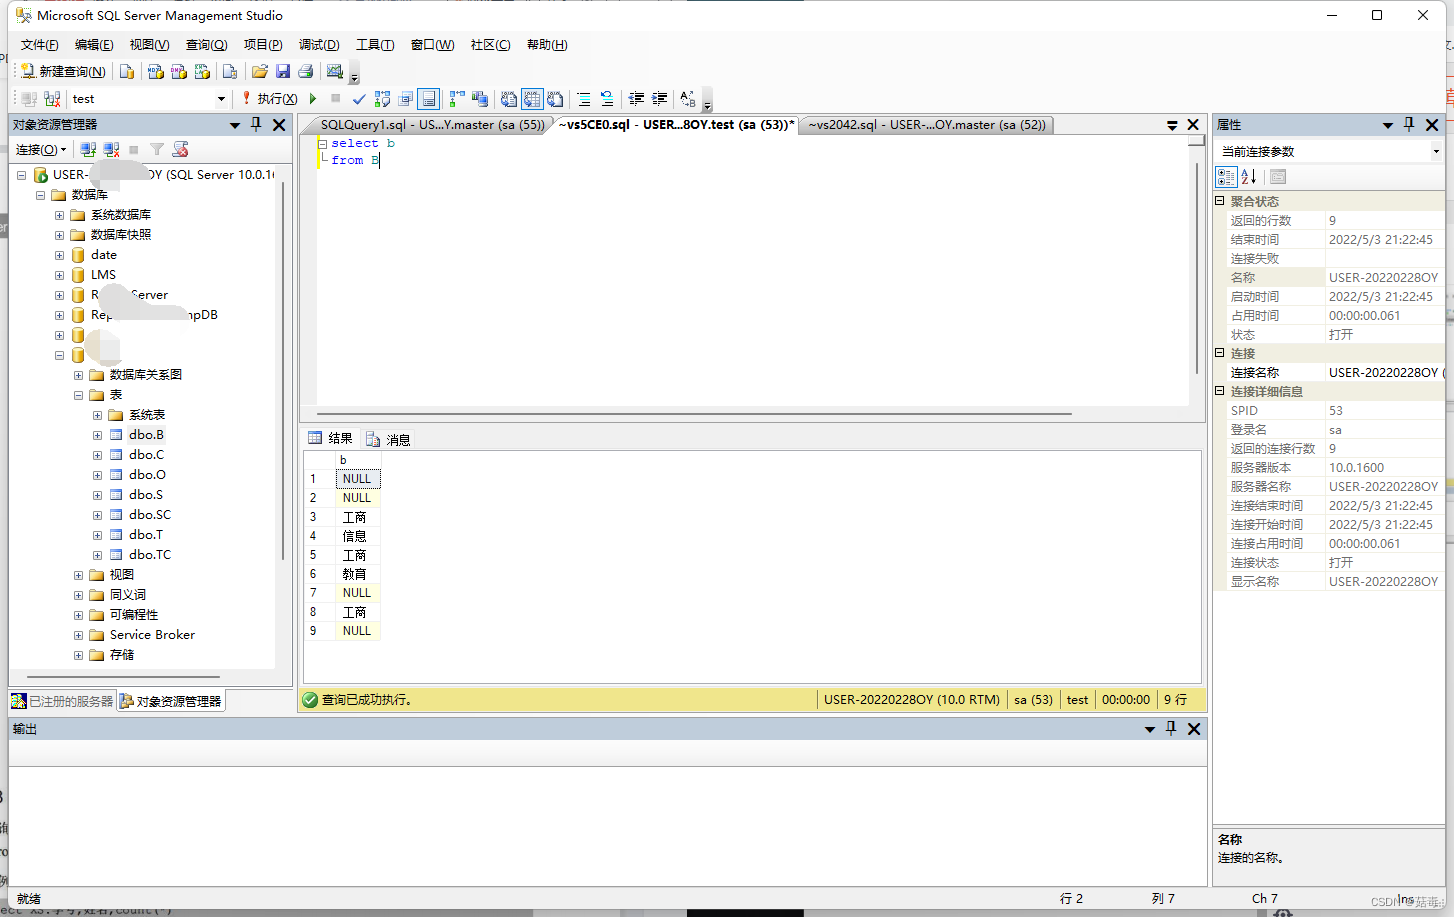
Task: Click the Filter funnel icon
Action: coord(157,149)
